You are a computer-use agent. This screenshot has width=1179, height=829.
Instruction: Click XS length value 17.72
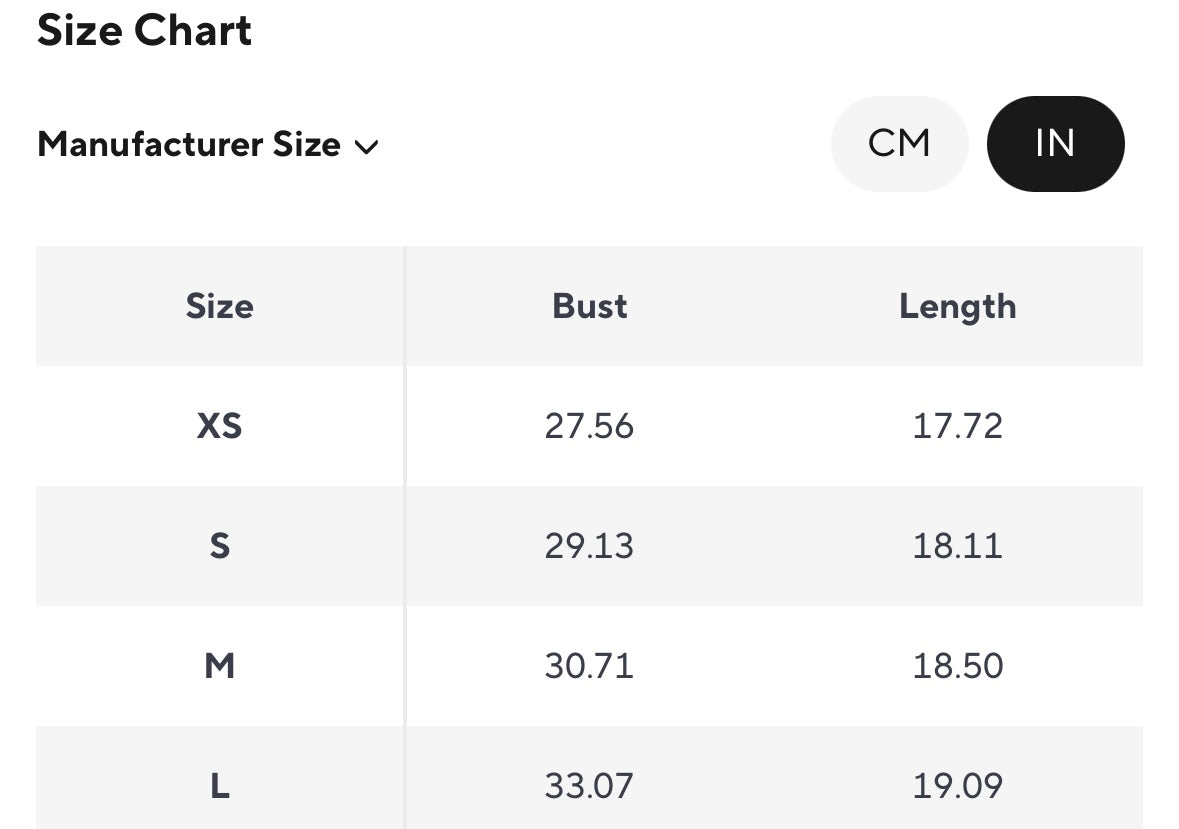click(x=957, y=427)
